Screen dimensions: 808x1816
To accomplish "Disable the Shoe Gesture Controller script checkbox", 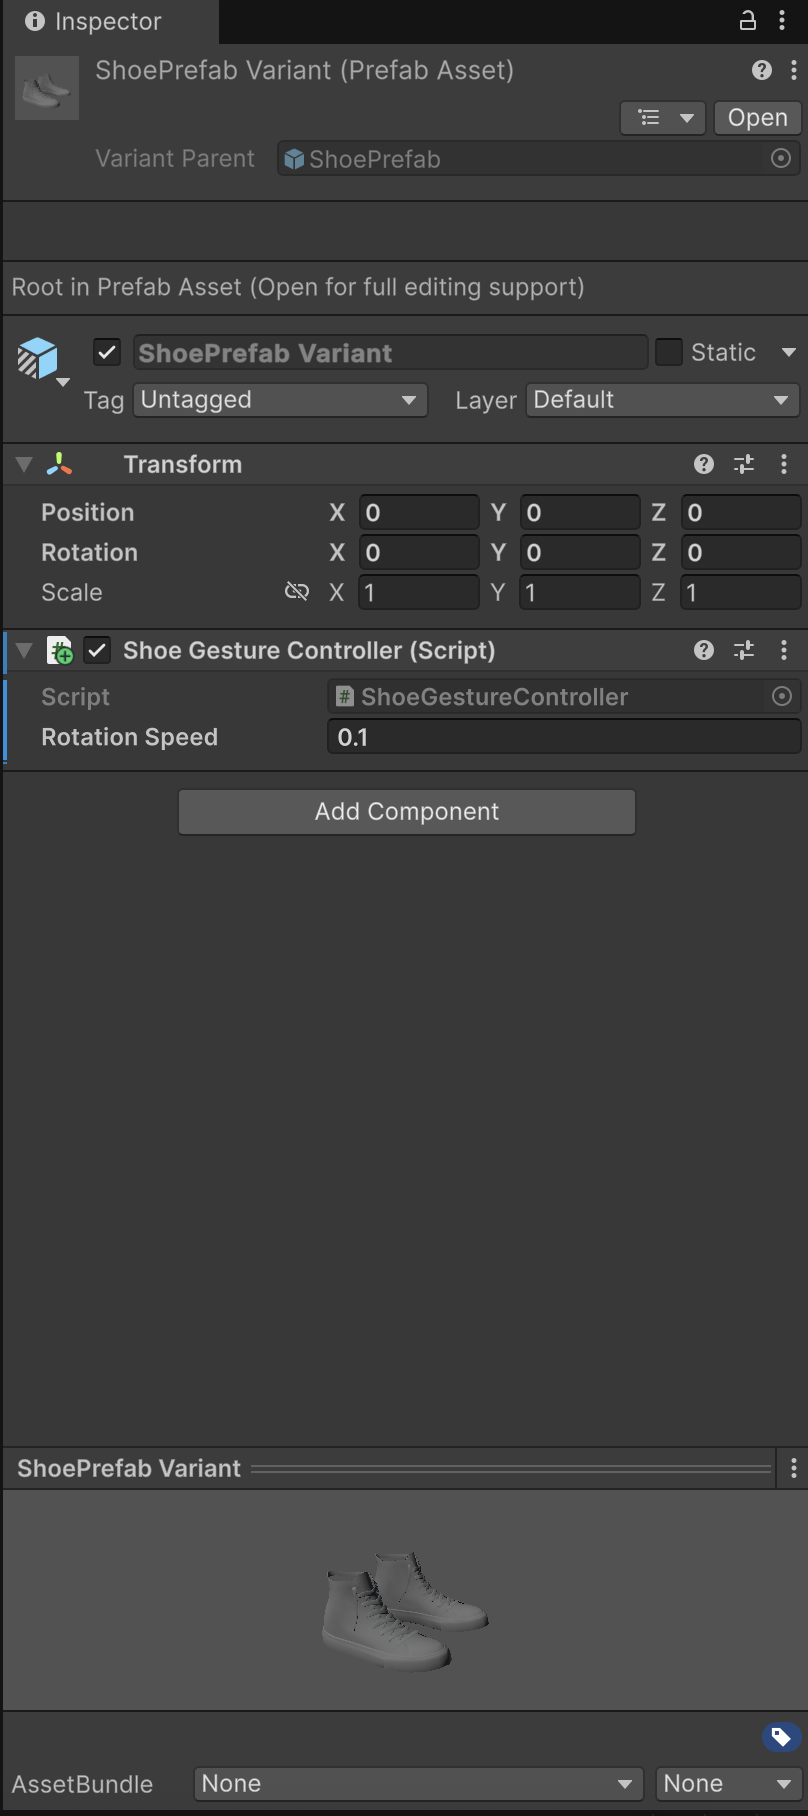I will tap(97, 651).
